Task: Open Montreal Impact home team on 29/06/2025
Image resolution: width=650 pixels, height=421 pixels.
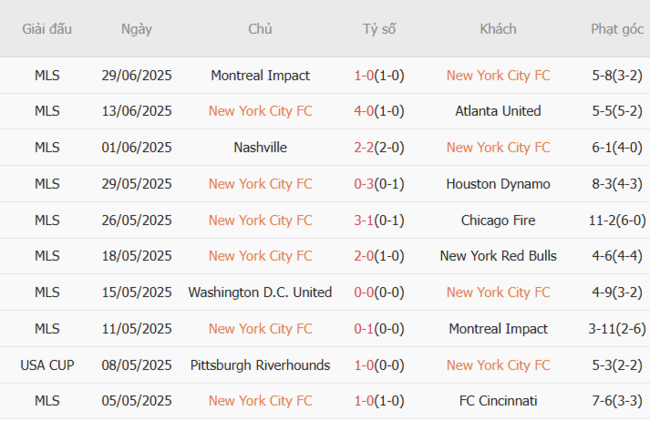Action: (260, 75)
